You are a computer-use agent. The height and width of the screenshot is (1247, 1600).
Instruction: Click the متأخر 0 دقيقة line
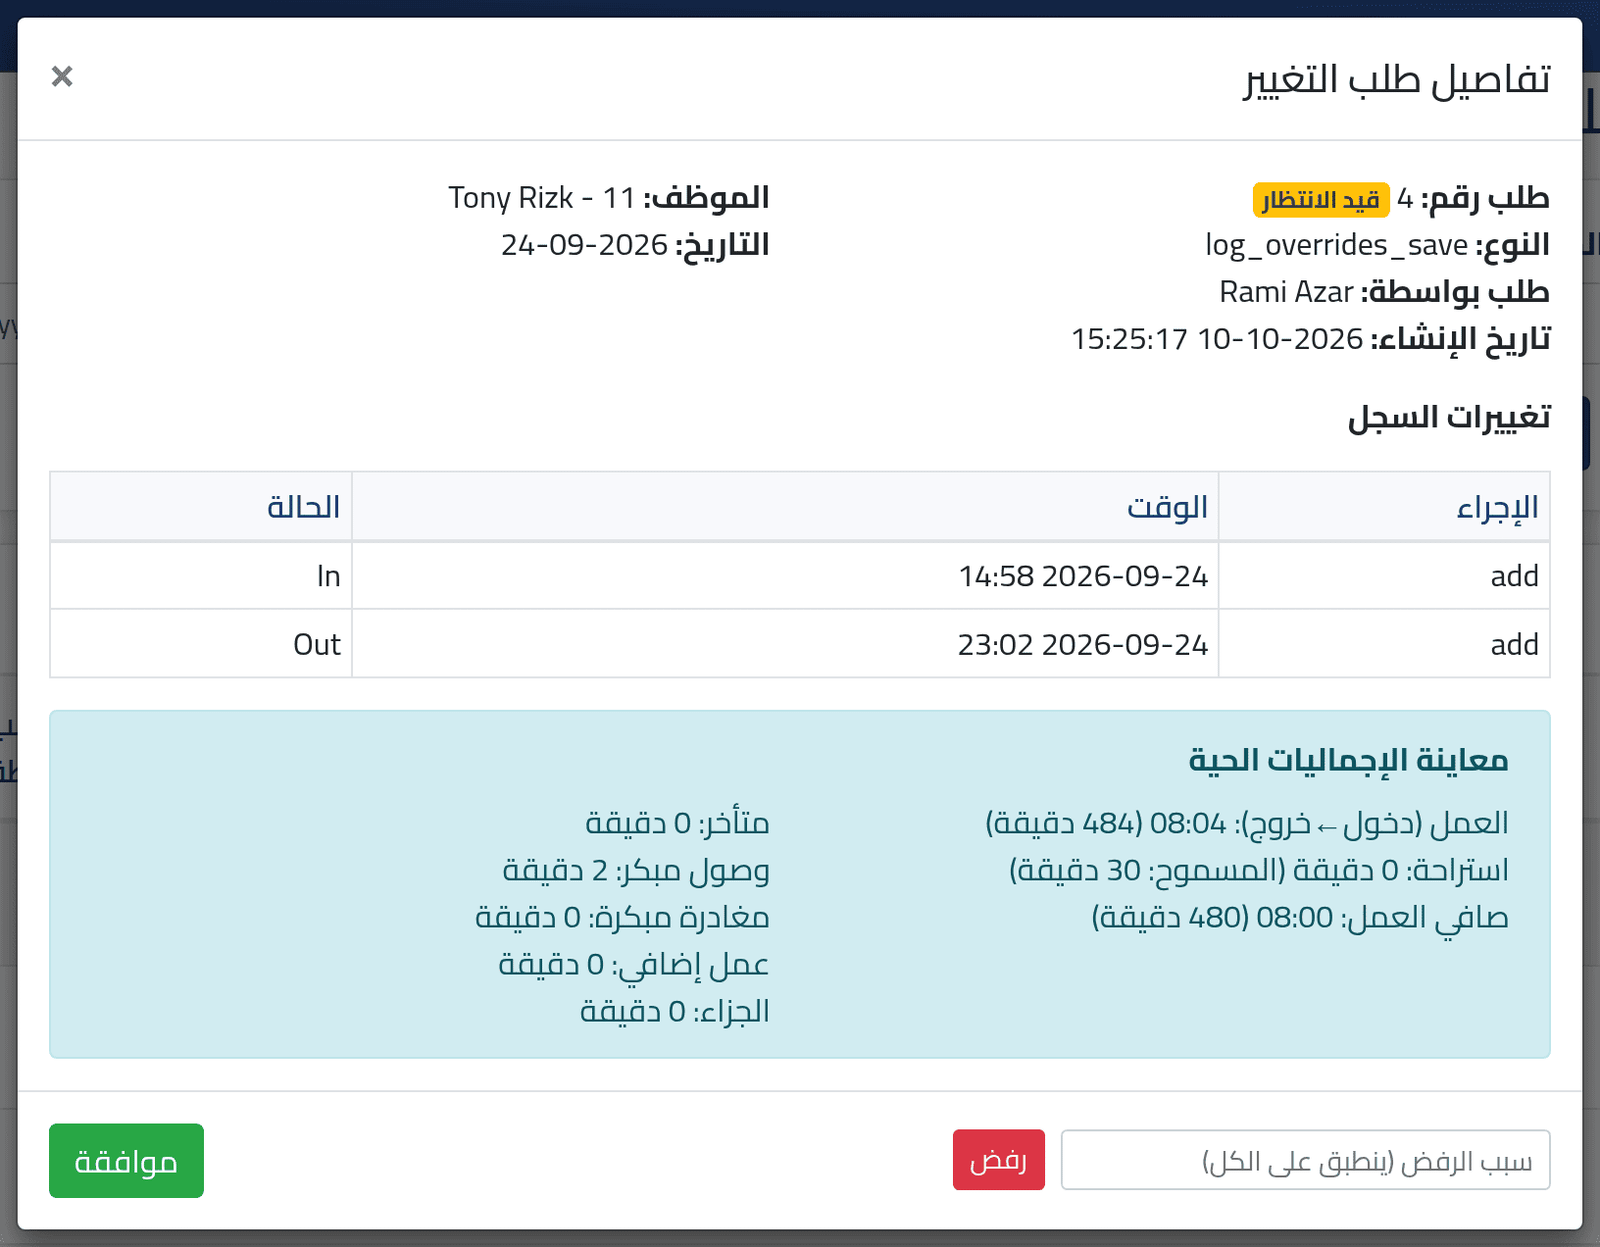pyautogui.click(x=677, y=823)
